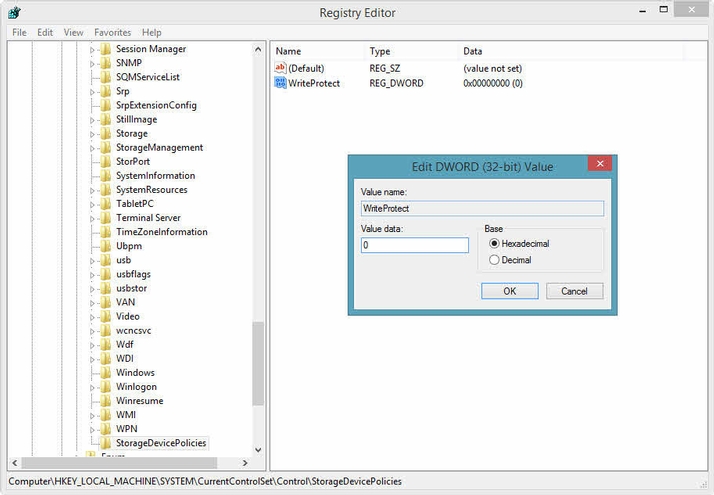
Task: Click the 0x00000000 (0) data cell
Action: coord(493,83)
